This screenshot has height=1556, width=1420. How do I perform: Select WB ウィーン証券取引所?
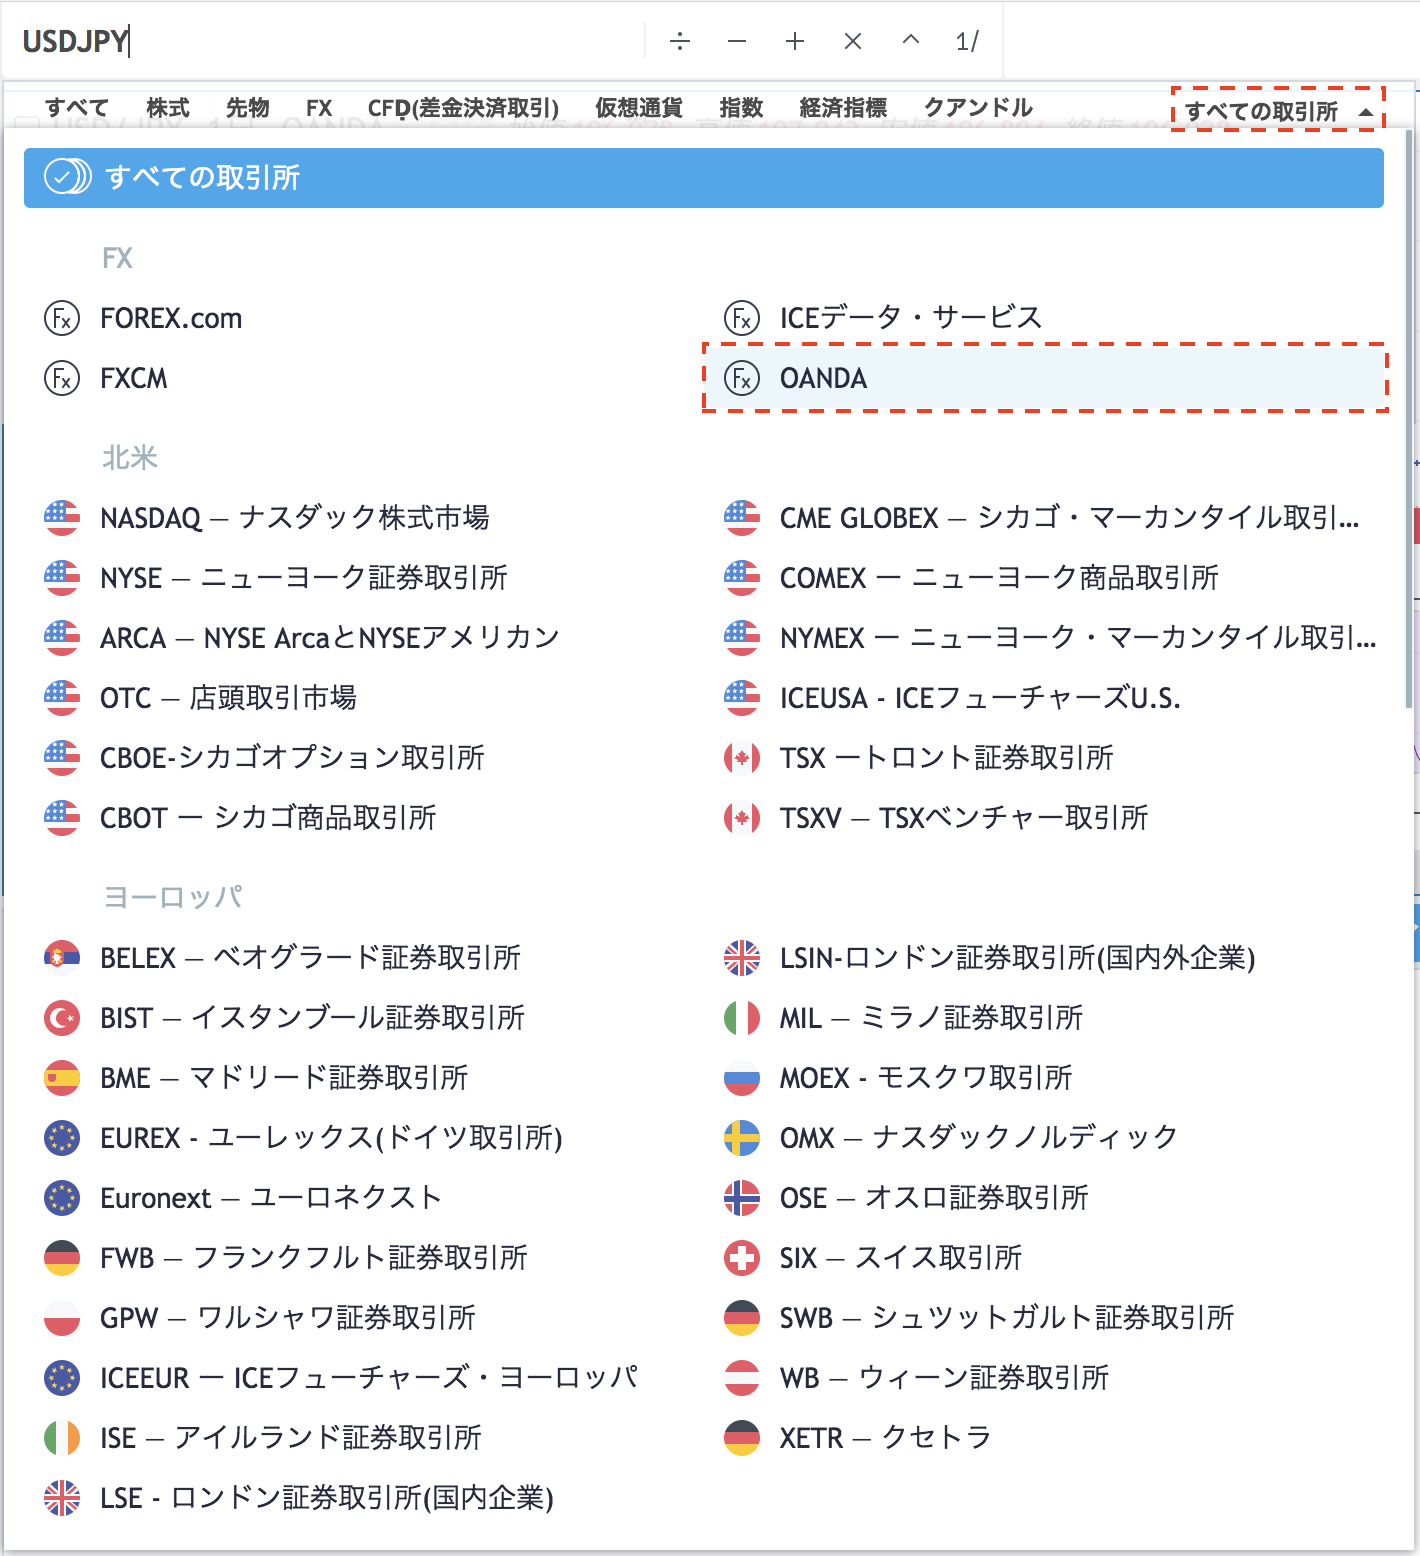[x=1044, y=1378]
